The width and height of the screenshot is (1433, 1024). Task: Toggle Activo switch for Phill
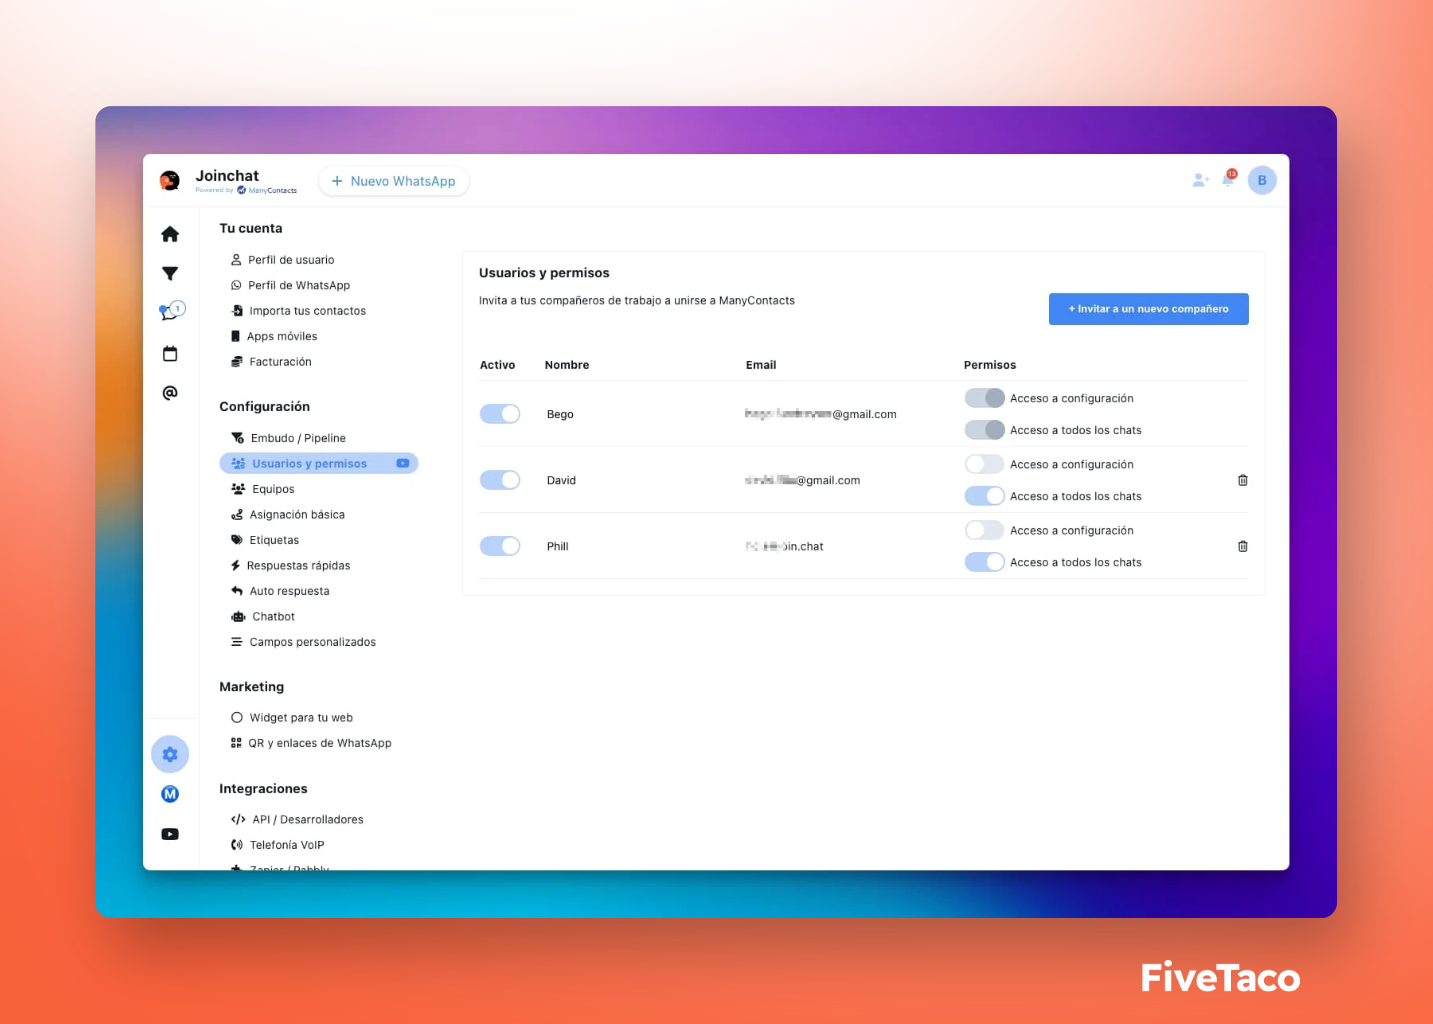500,546
